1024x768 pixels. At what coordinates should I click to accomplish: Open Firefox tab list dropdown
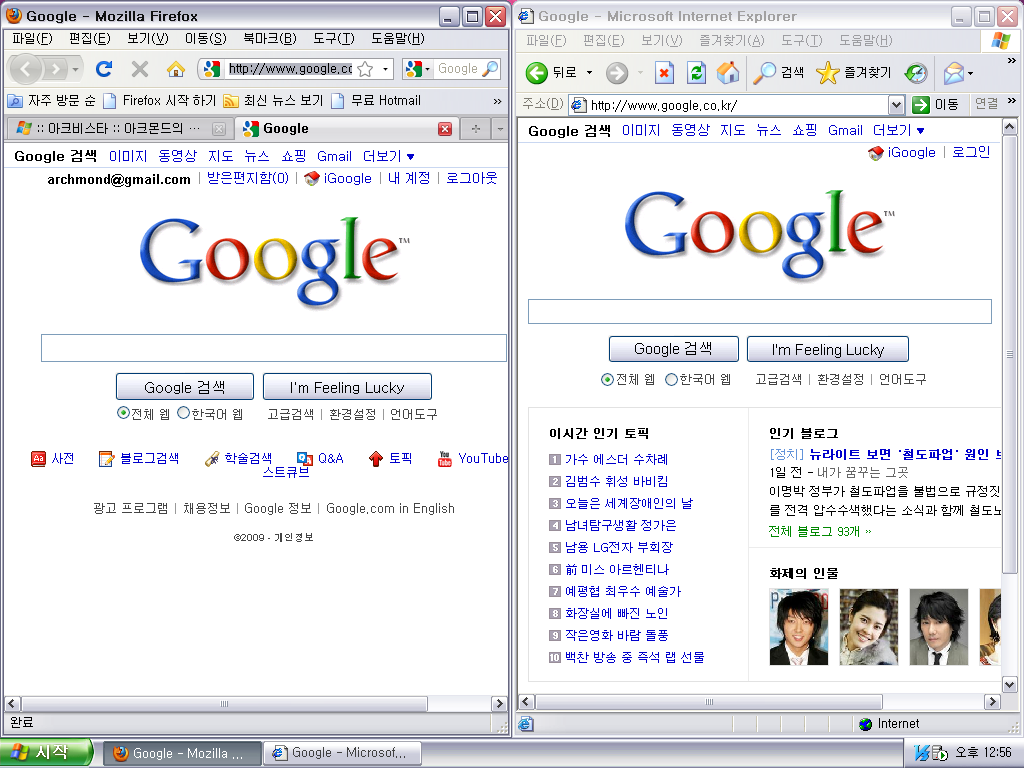pyautogui.click(x=500, y=129)
